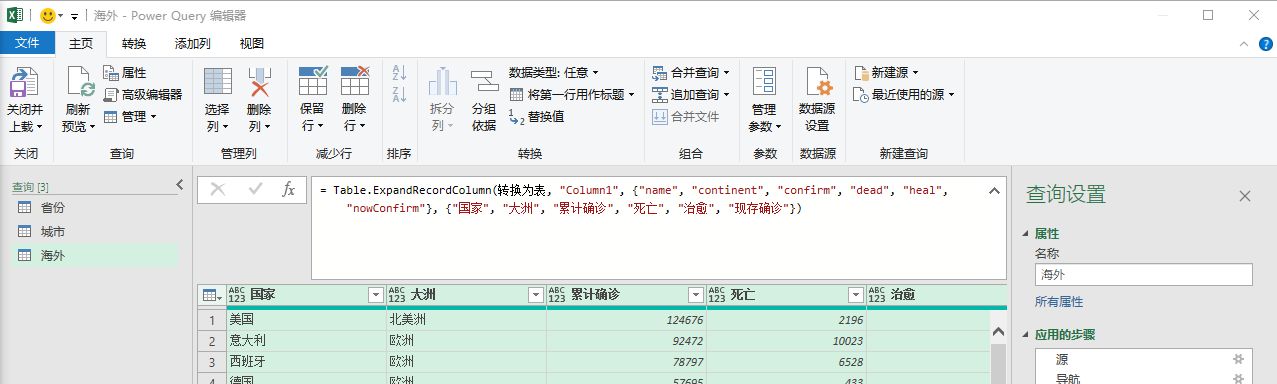1277x384 pixels.
Task: Click the formula bar cancel X icon
Action: coord(218,189)
